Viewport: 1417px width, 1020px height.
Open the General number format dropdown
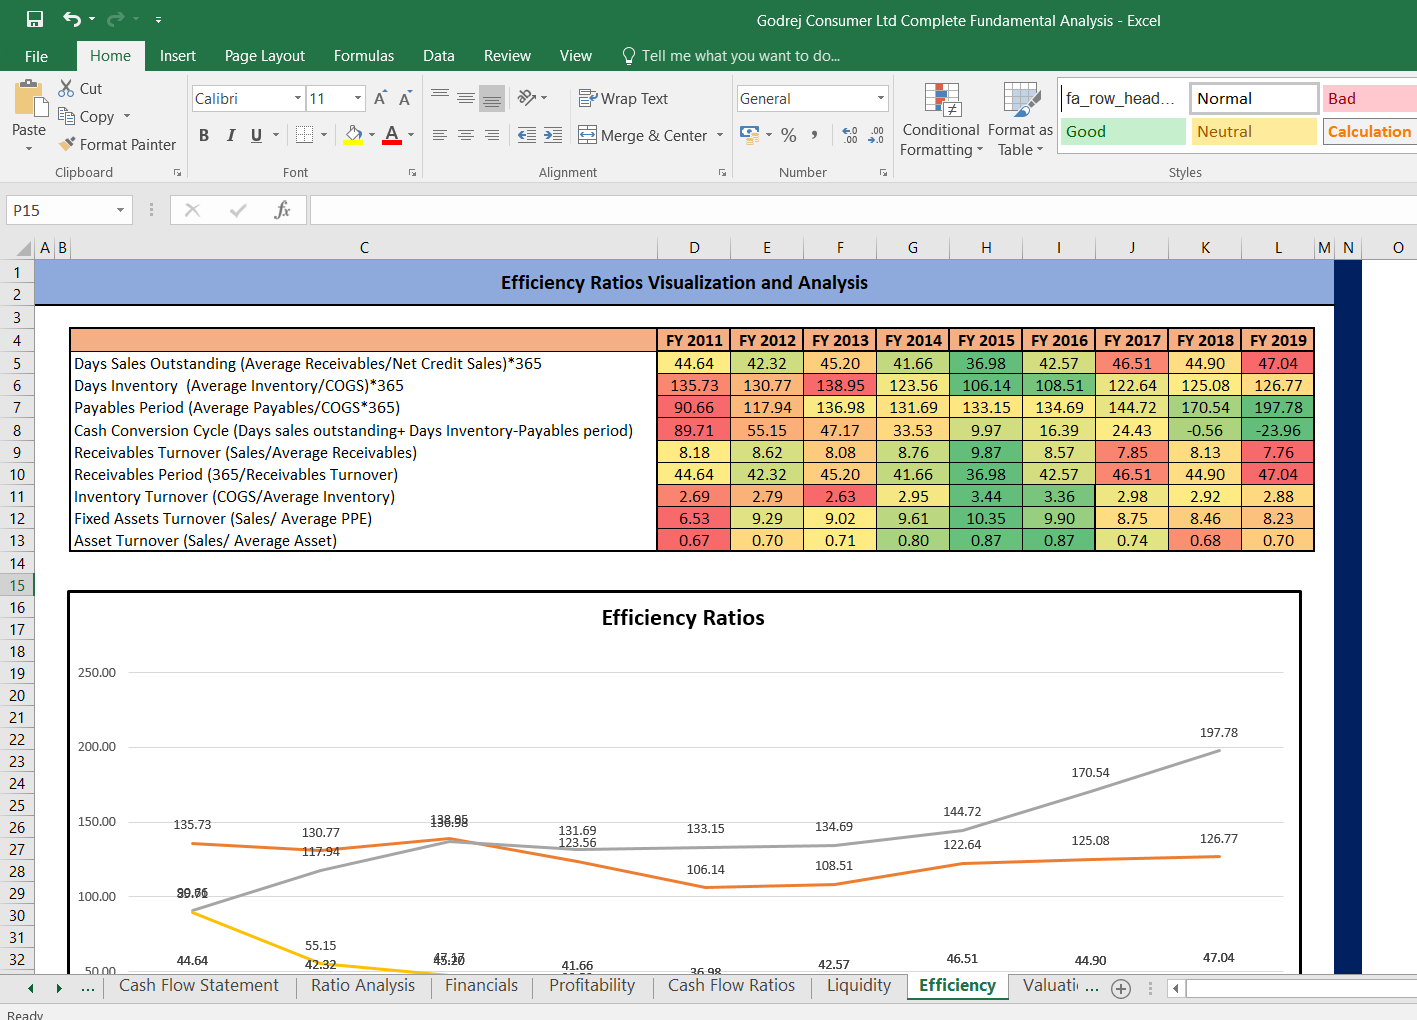coord(881,98)
